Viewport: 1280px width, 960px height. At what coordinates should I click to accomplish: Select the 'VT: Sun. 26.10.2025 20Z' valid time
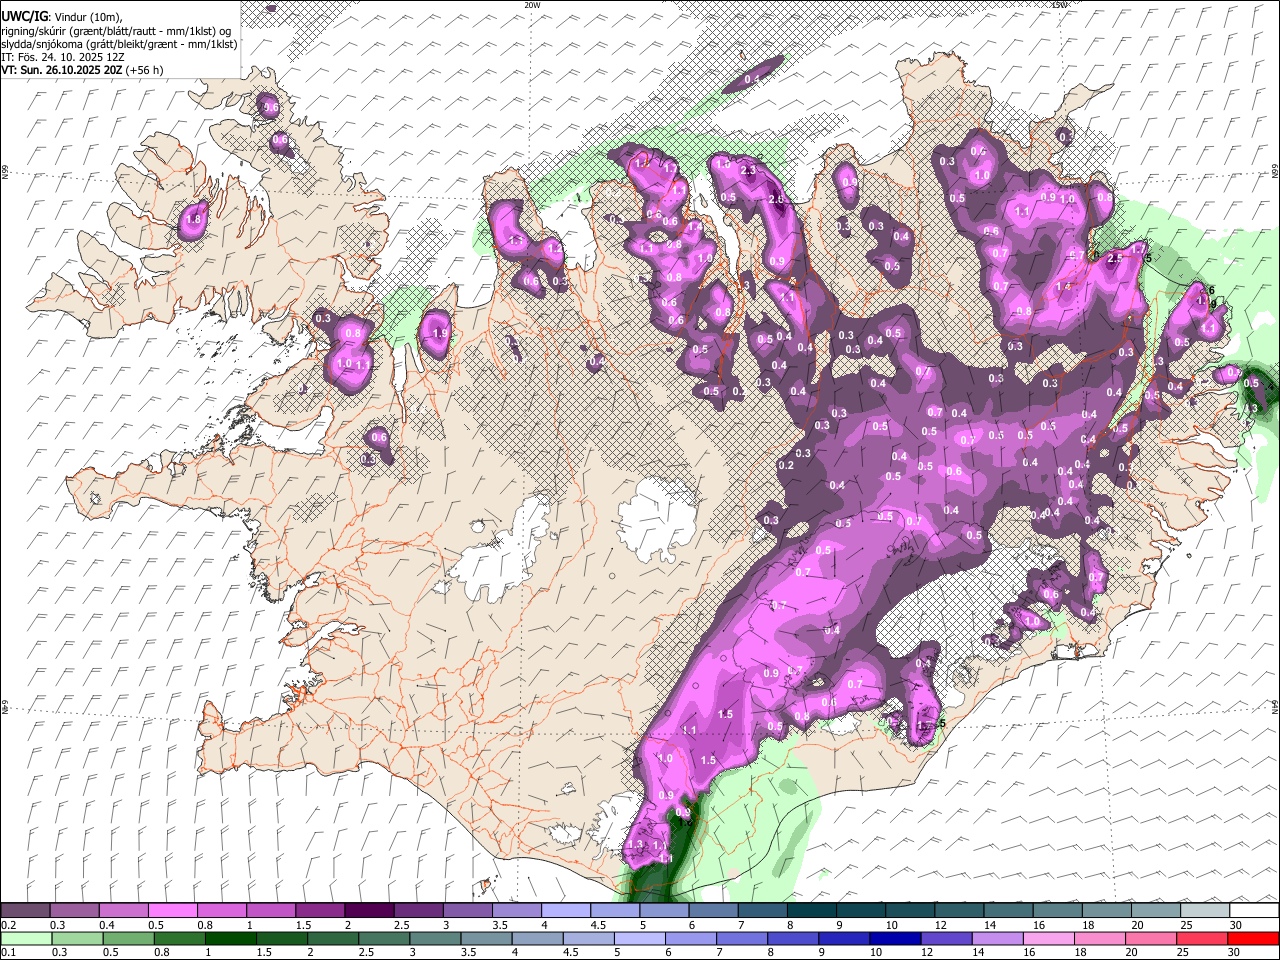pos(61,70)
